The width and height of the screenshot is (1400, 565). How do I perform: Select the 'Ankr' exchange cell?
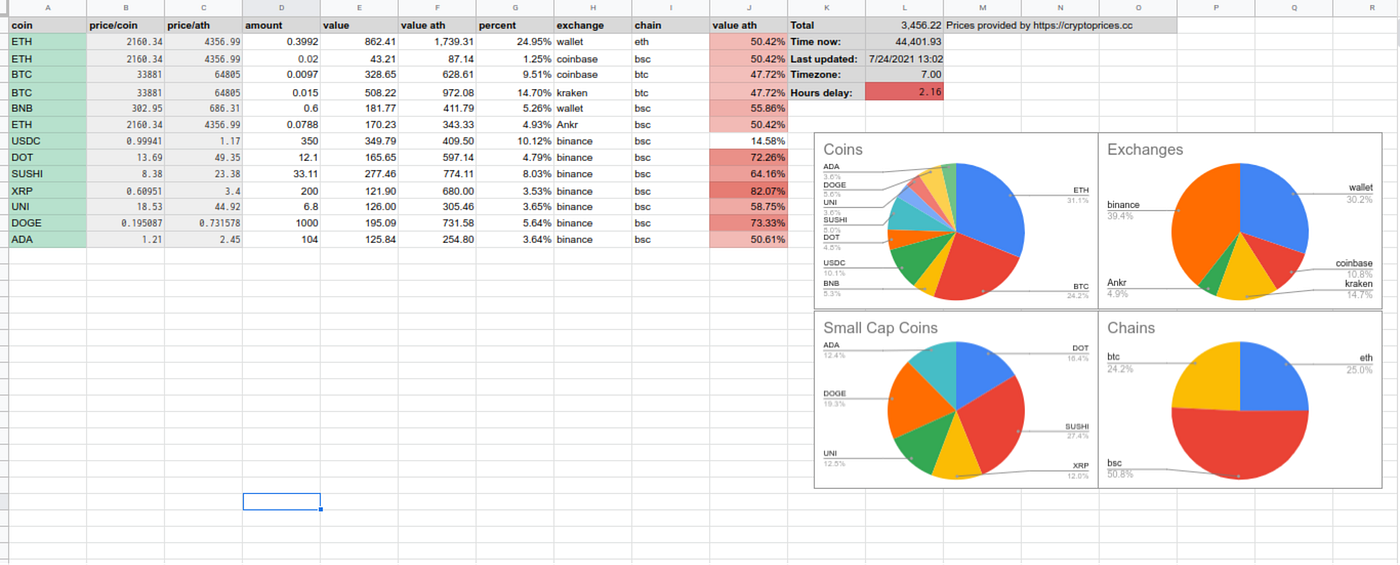(x=593, y=125)
